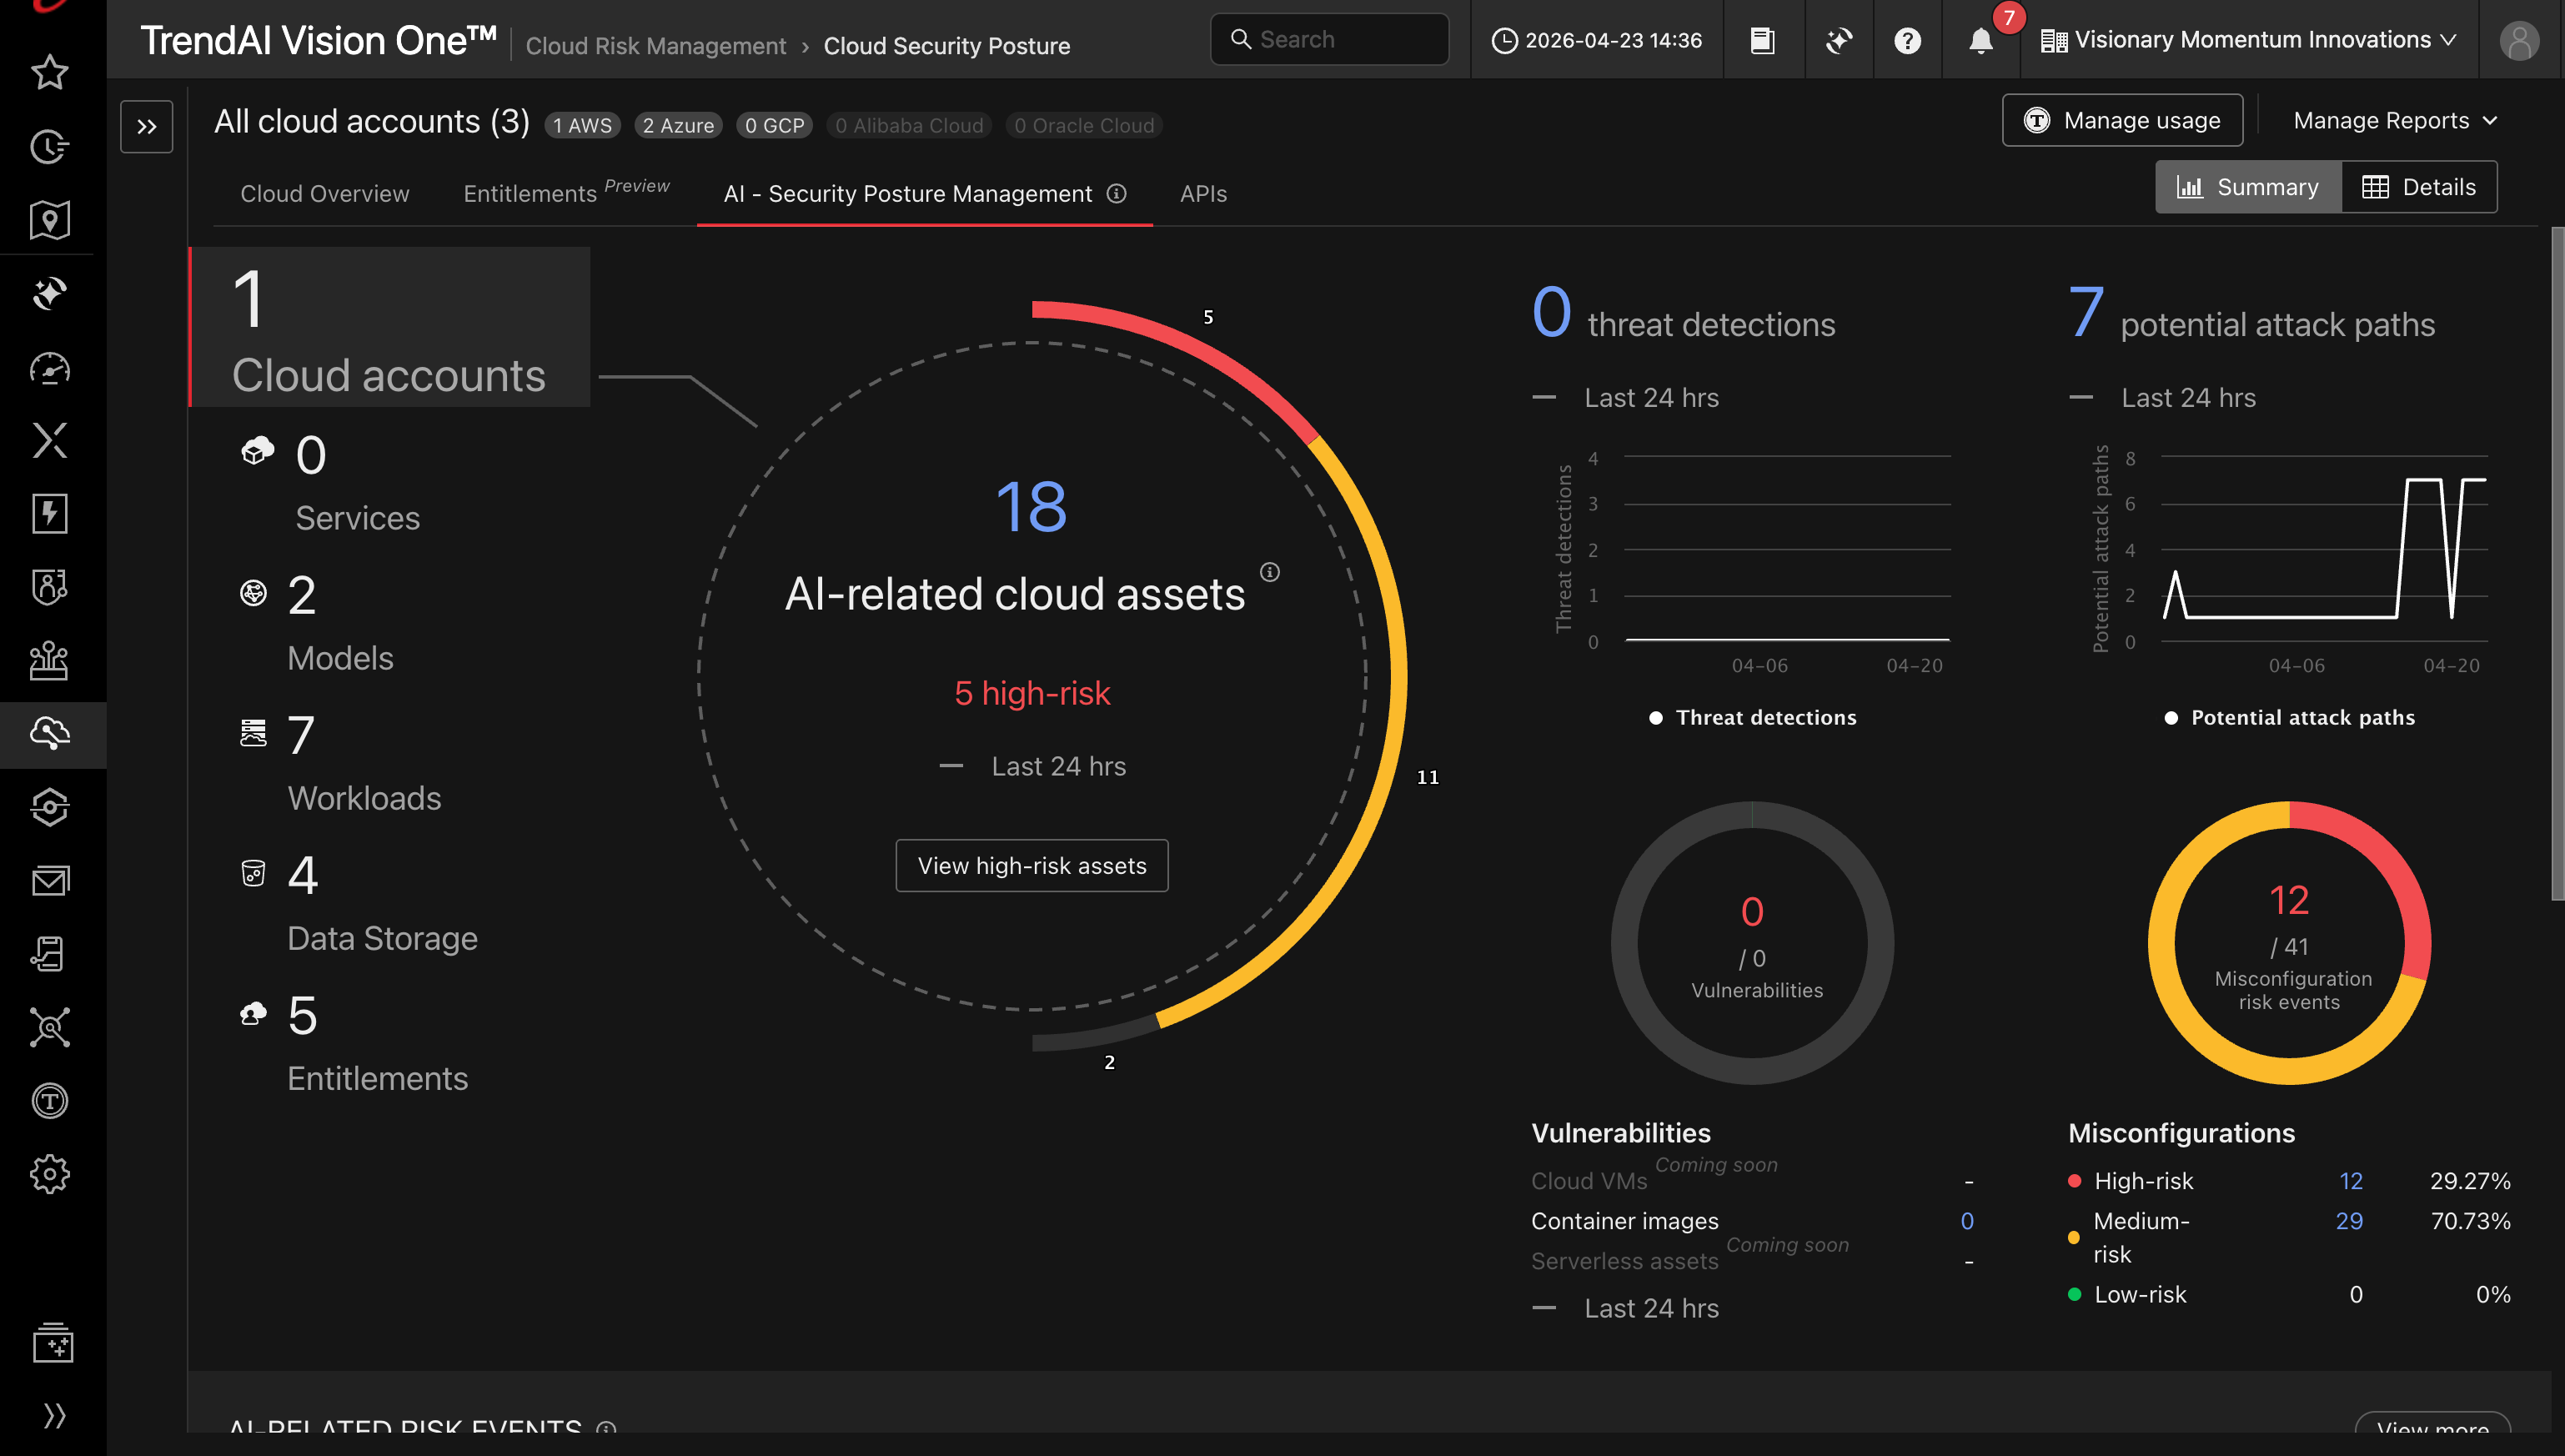
Task: Open the help question mark icon
Action: (x=1907, y=40)
